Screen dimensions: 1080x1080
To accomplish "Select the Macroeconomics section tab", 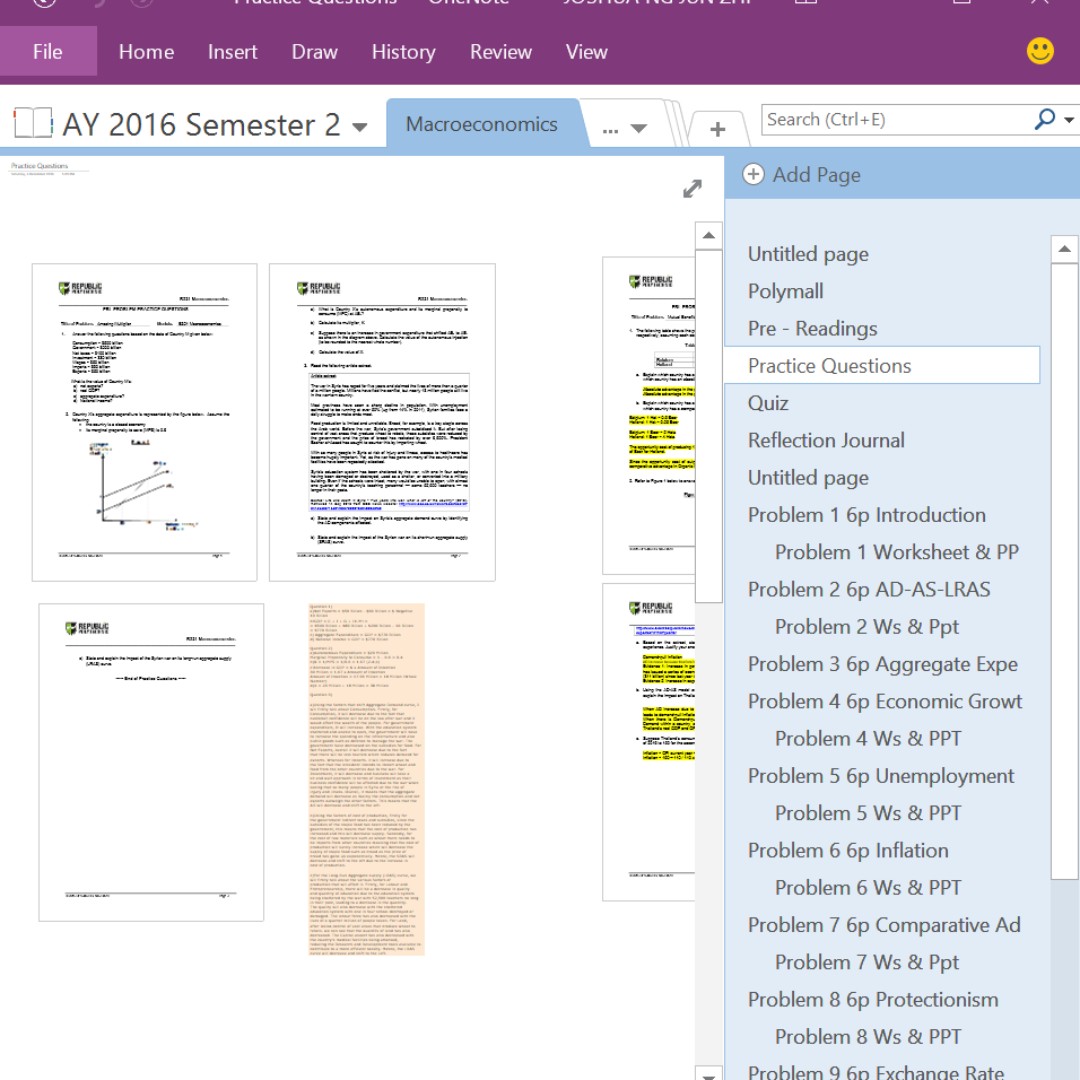I will coord(481,125).
